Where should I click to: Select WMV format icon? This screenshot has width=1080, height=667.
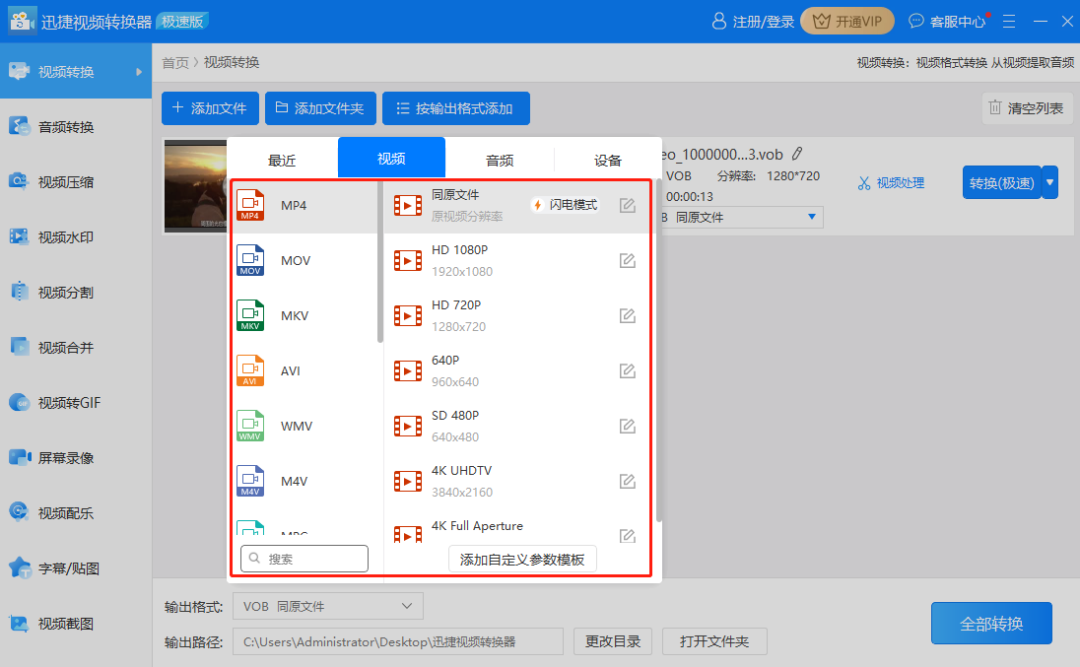250,426
